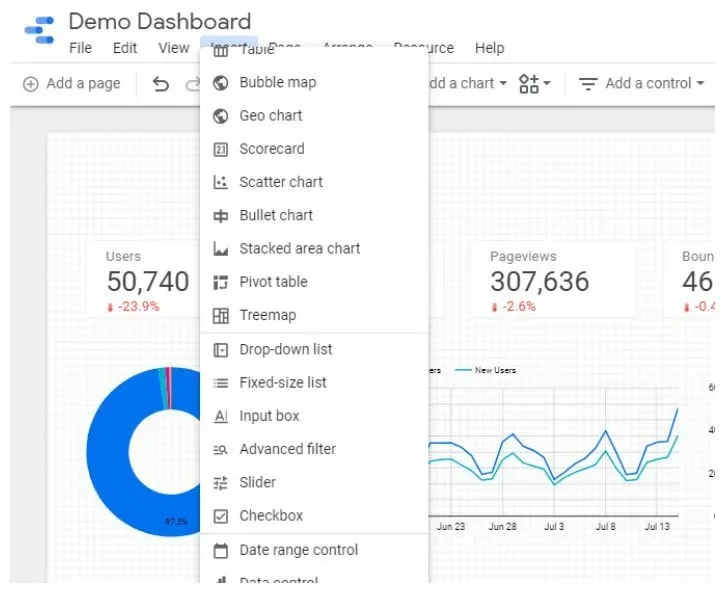Click the Drop-down list icon
This screenshot has height=596, width=728.
[x=221, y=350]
